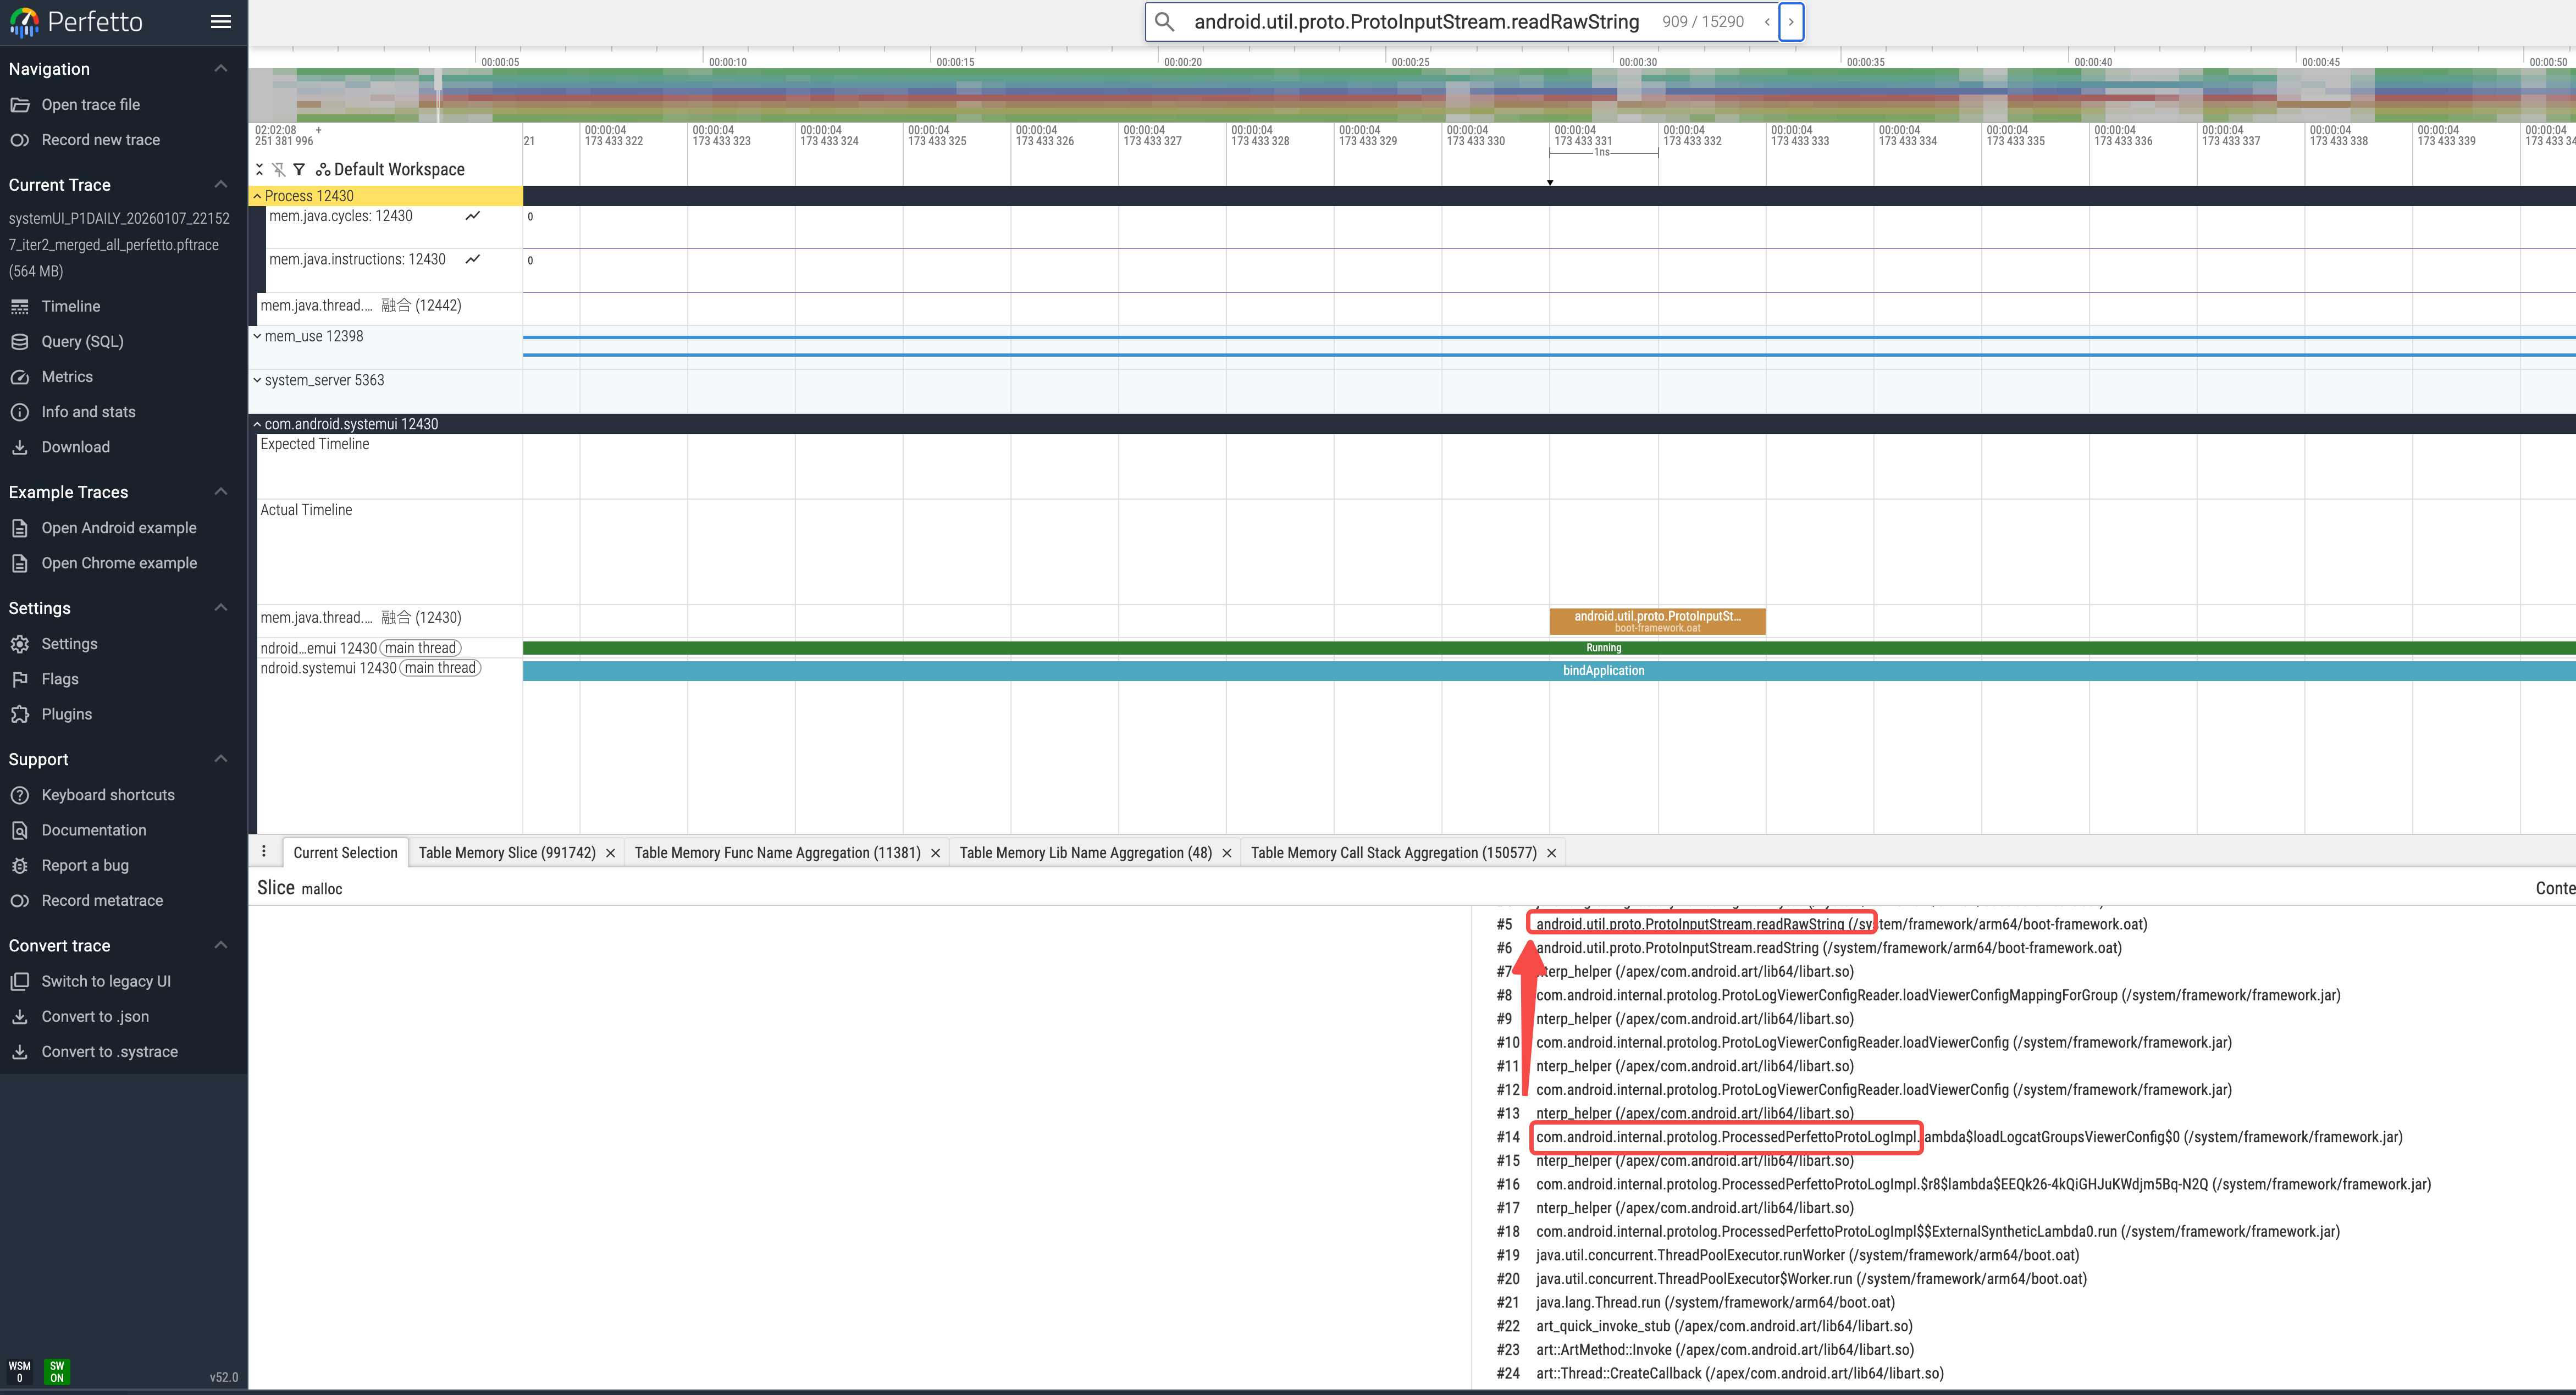Open the Metrics page
Viewport: 2576px width, 1395px height.
click(x=67, y=377)
